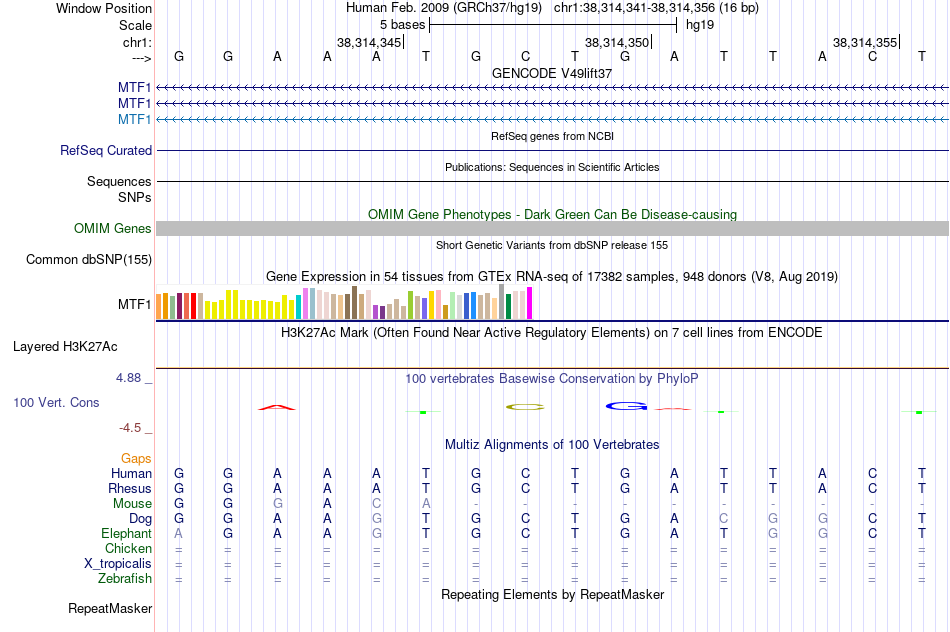
Task: Click the '-4.5' PhyloP lower scale value
Action: pyautogui.click(x=130, y=428)
